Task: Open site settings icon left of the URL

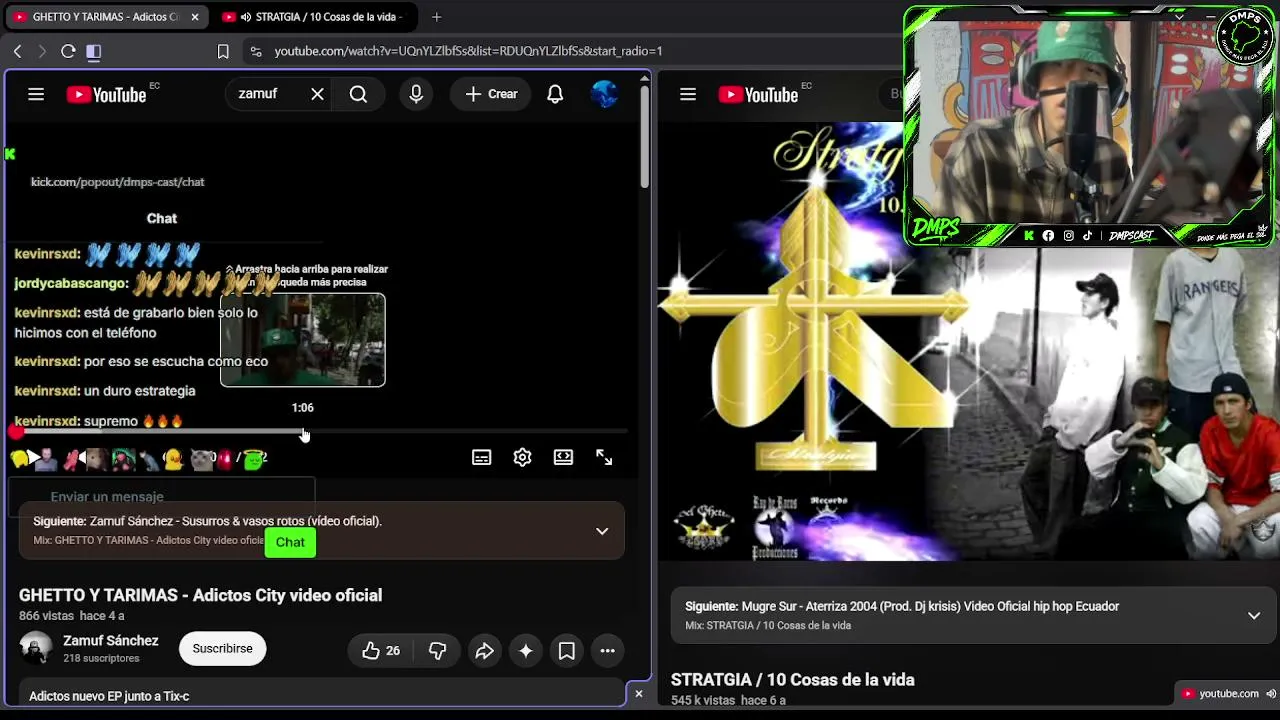Action: 256,51
